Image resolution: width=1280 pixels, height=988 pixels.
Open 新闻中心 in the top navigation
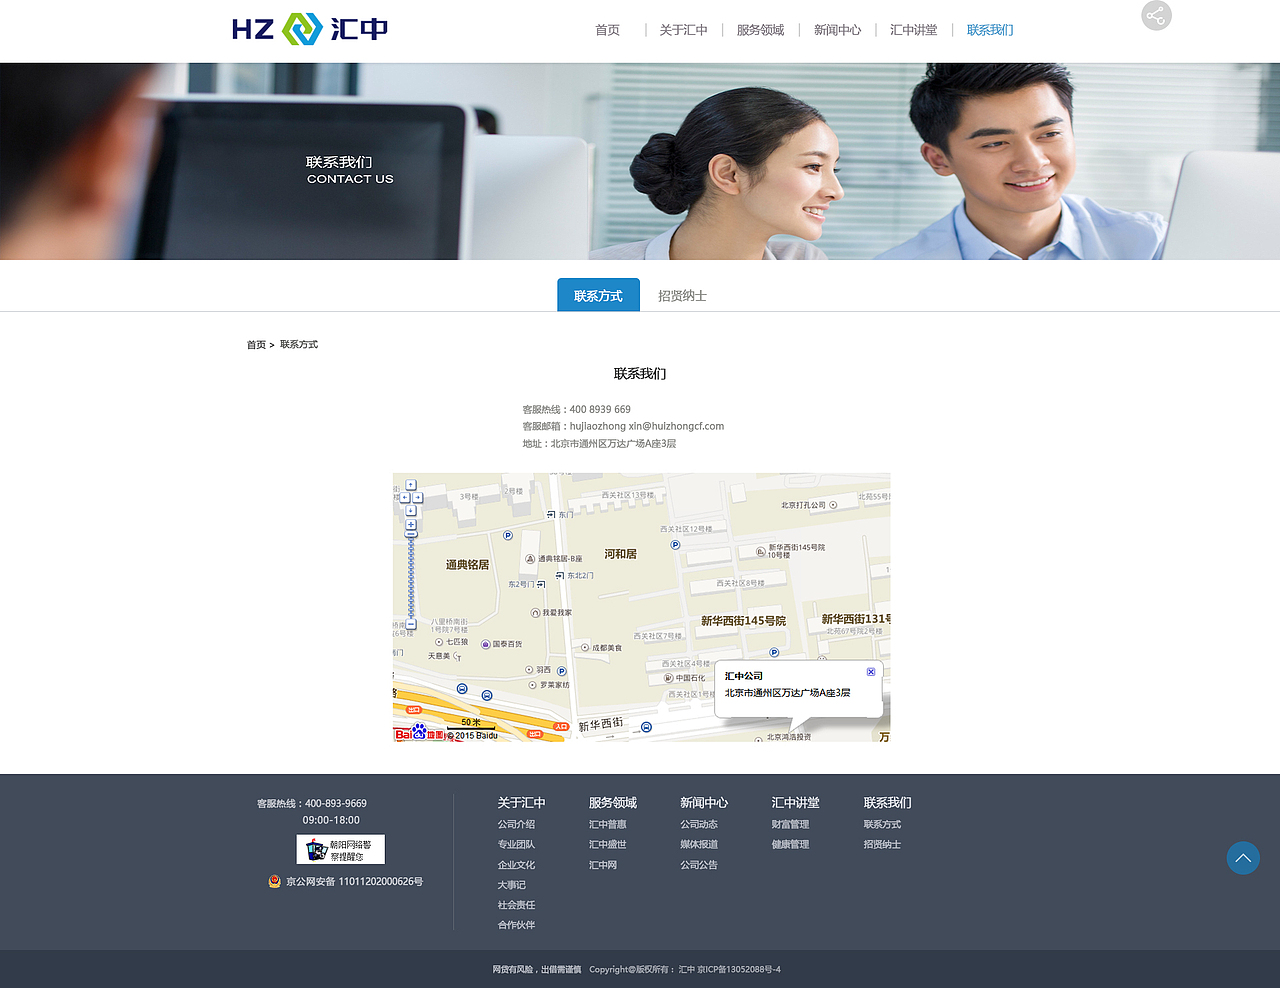[837, 30]
